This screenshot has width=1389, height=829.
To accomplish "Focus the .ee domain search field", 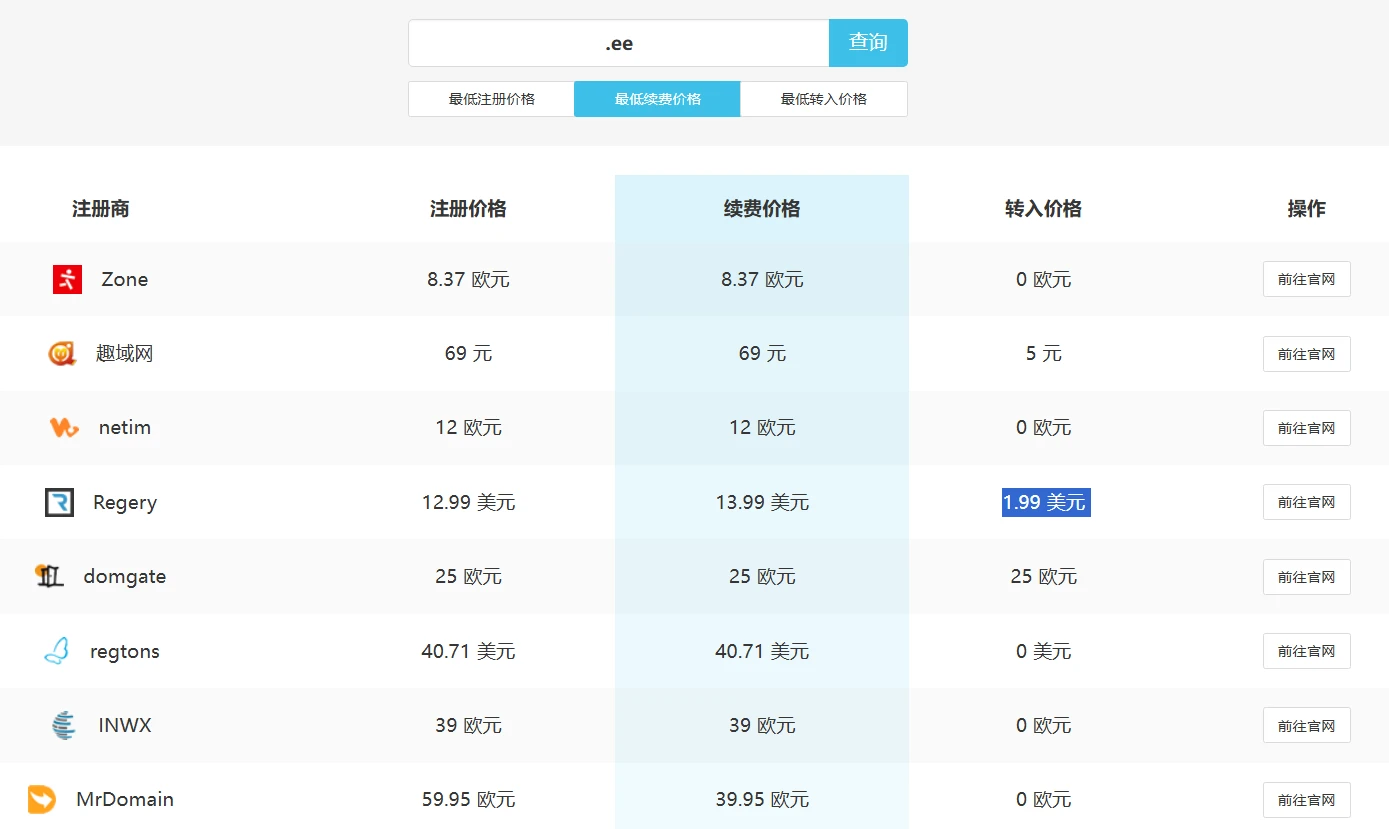I will 618,43.
